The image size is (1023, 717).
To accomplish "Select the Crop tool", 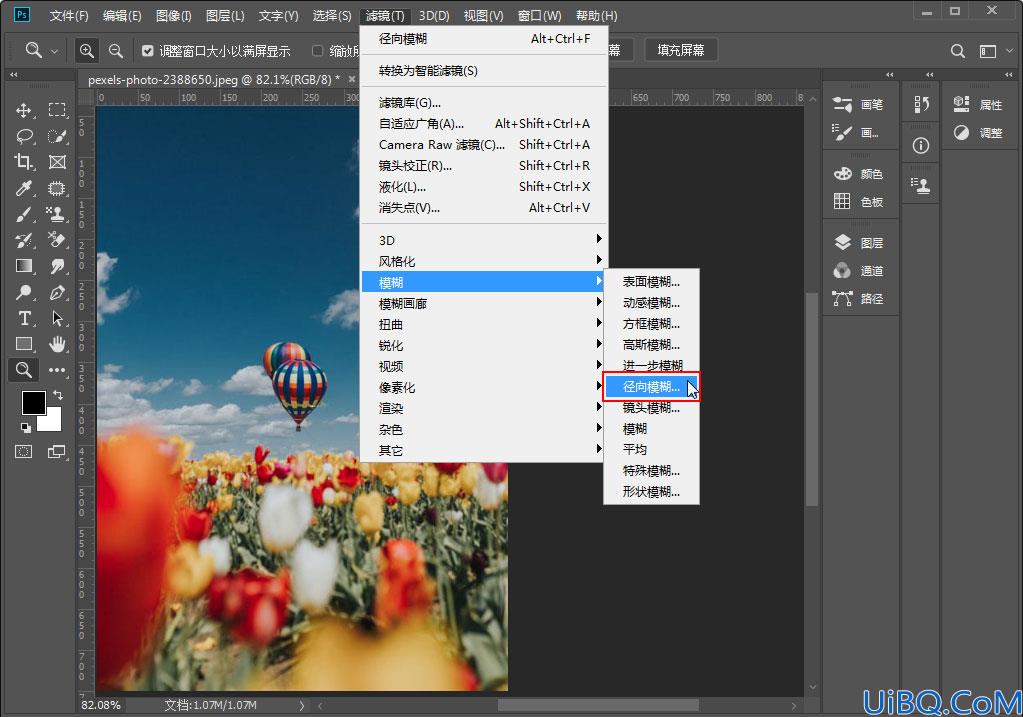I will 24,162.
